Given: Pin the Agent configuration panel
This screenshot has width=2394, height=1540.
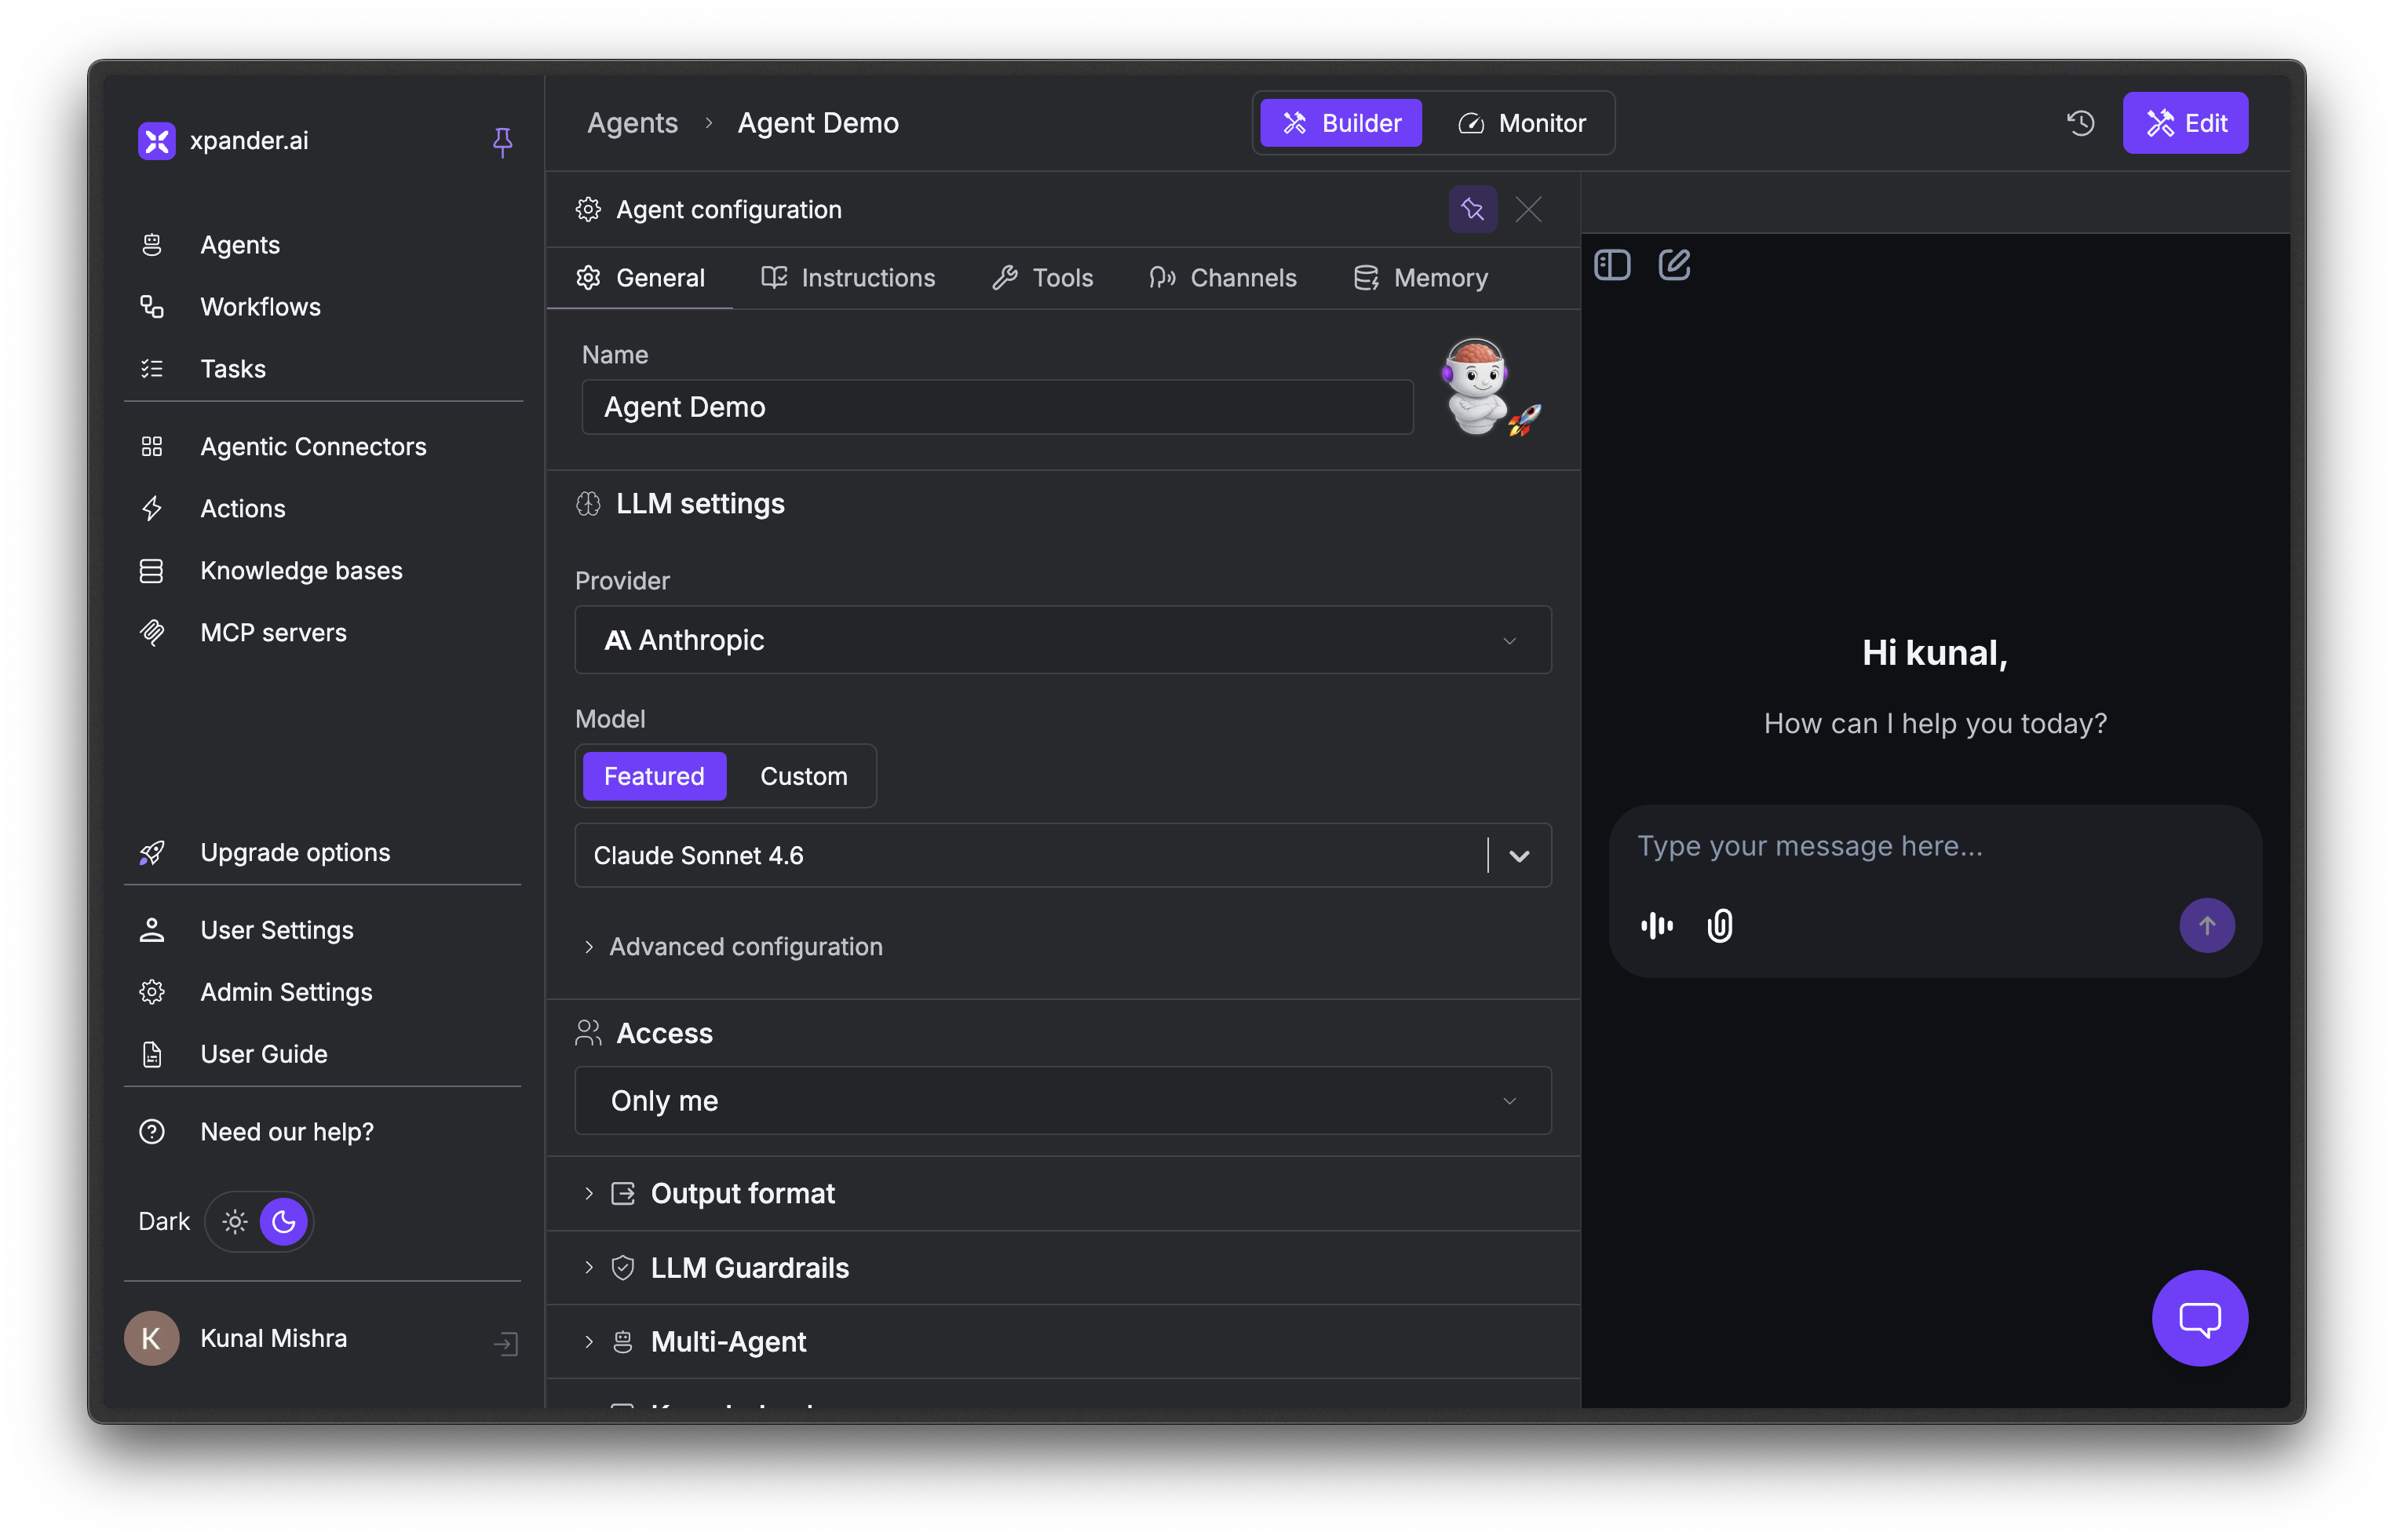Looking at the screenshot, I should [1472, 209].
